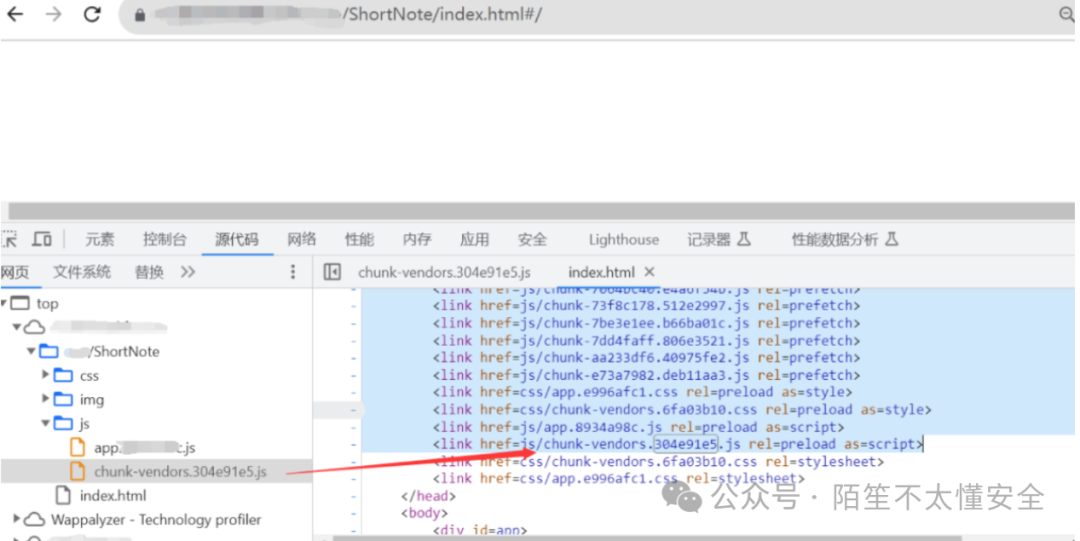Click the css folder icon
Screen dimensions: 1080x541
tap(63, 376)
